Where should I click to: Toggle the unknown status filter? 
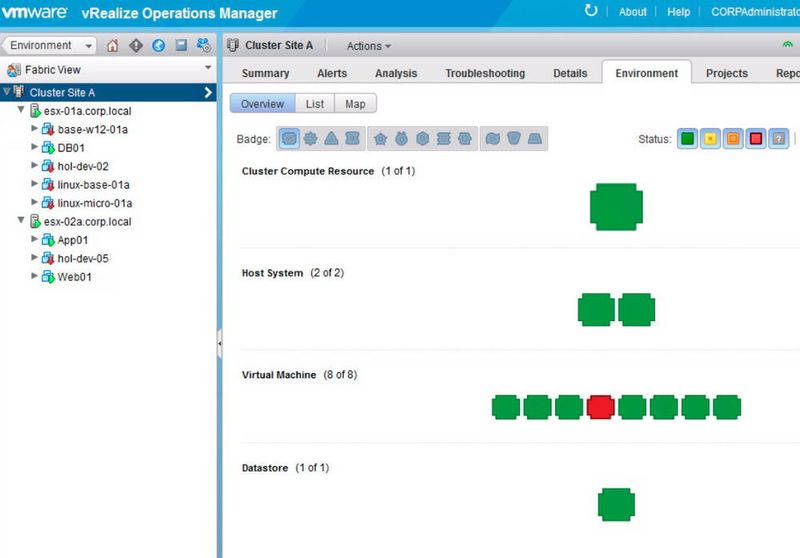pos(779,139)
